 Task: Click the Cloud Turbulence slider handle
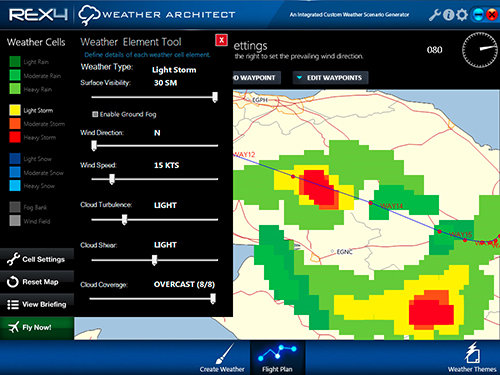(x=124, y=220)
